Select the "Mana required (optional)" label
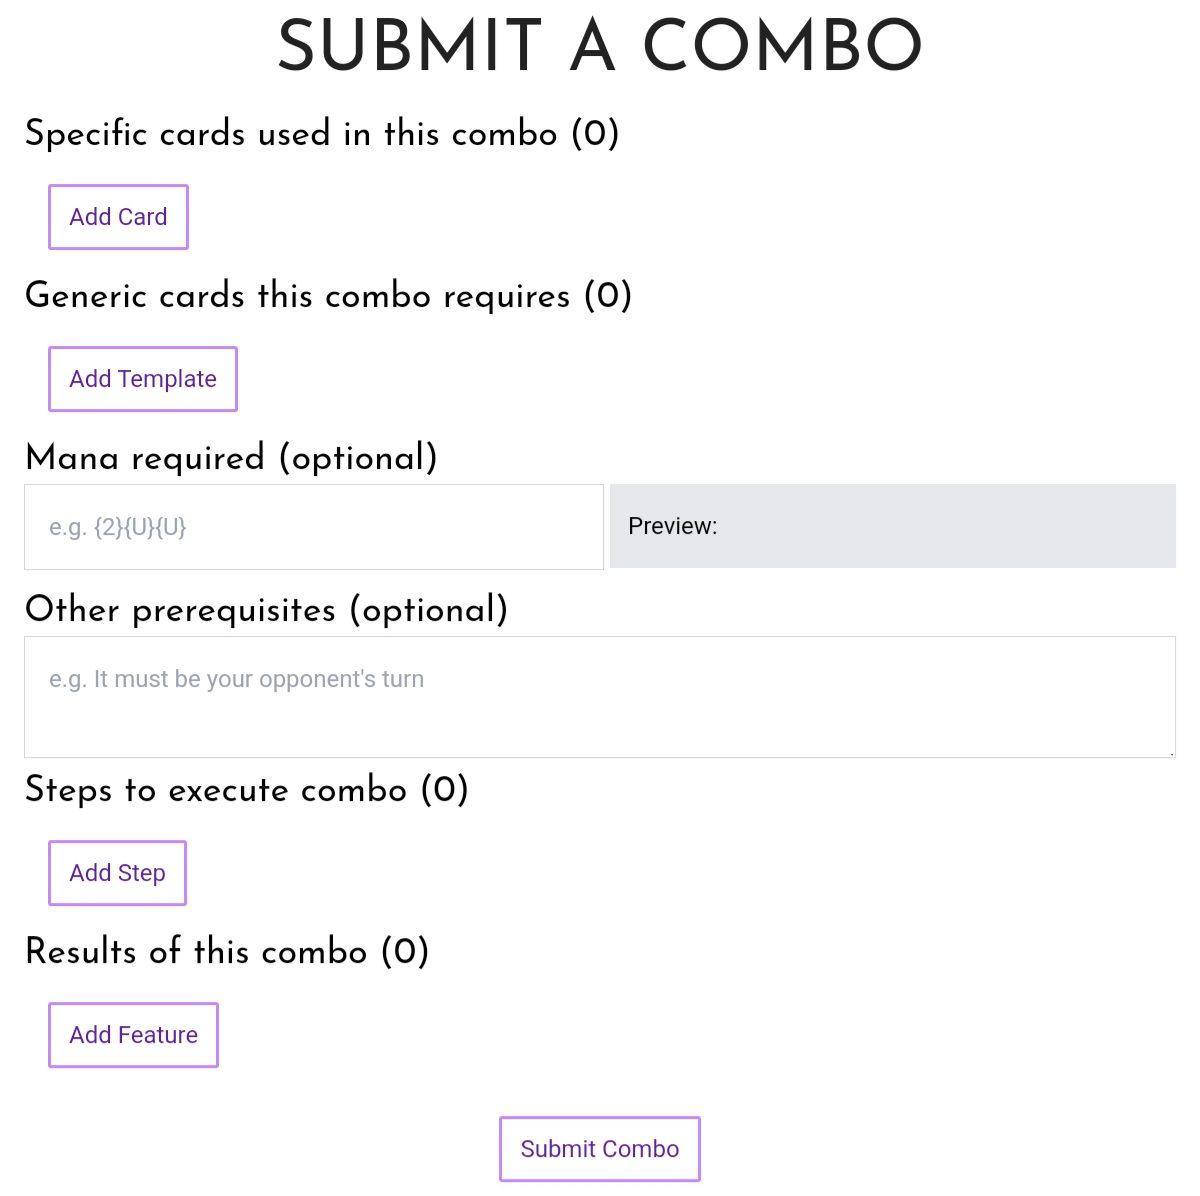Viewport: 1200px width, 1196px height. tap(231, 458)
